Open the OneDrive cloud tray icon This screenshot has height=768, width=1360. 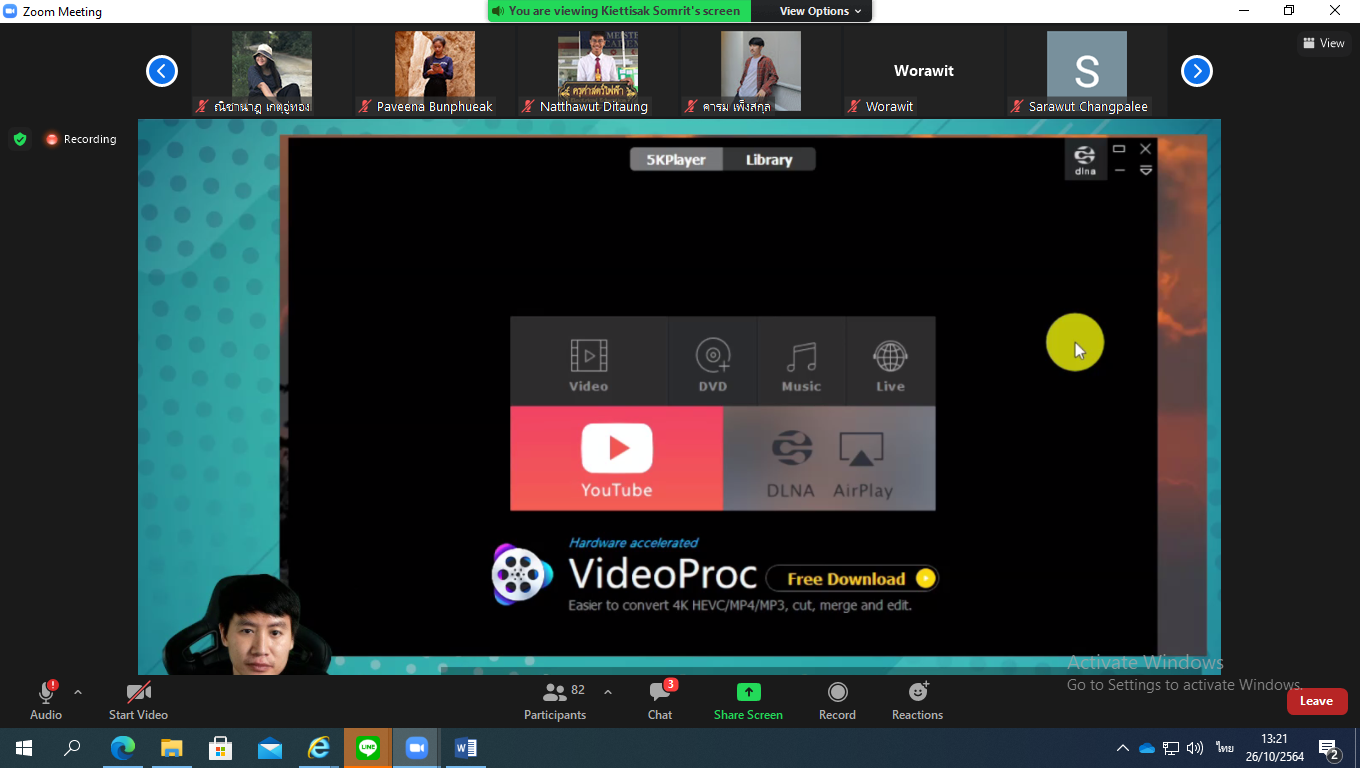tap(1147, 748)
